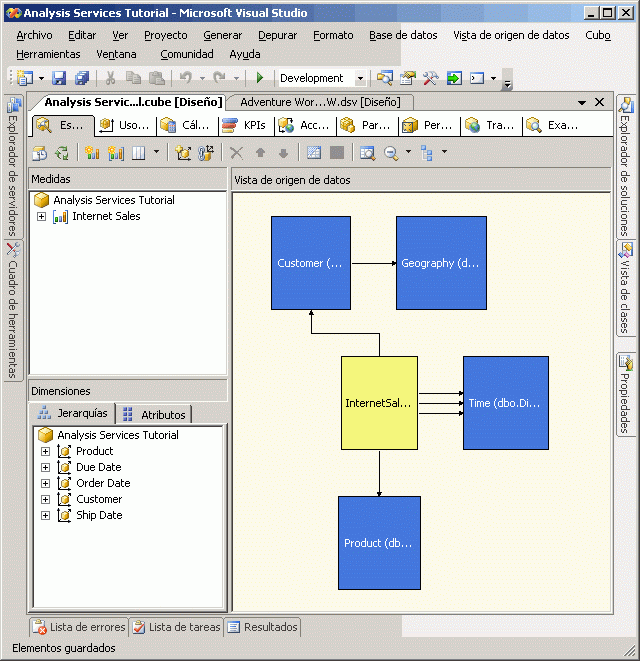
Task: Open Vista de clases side tab
Action: click(626, 288)
